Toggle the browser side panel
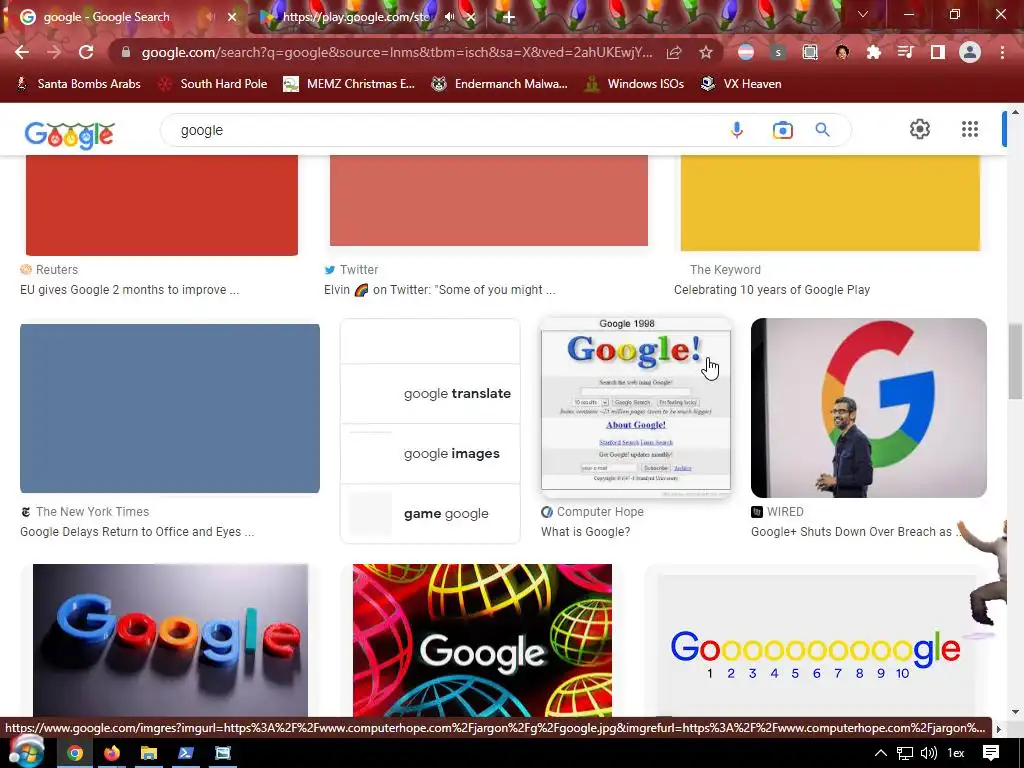 (x=938, y=52)
